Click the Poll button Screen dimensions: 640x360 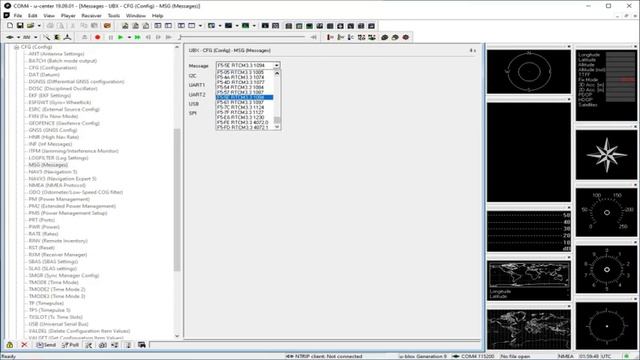[70, 345]
